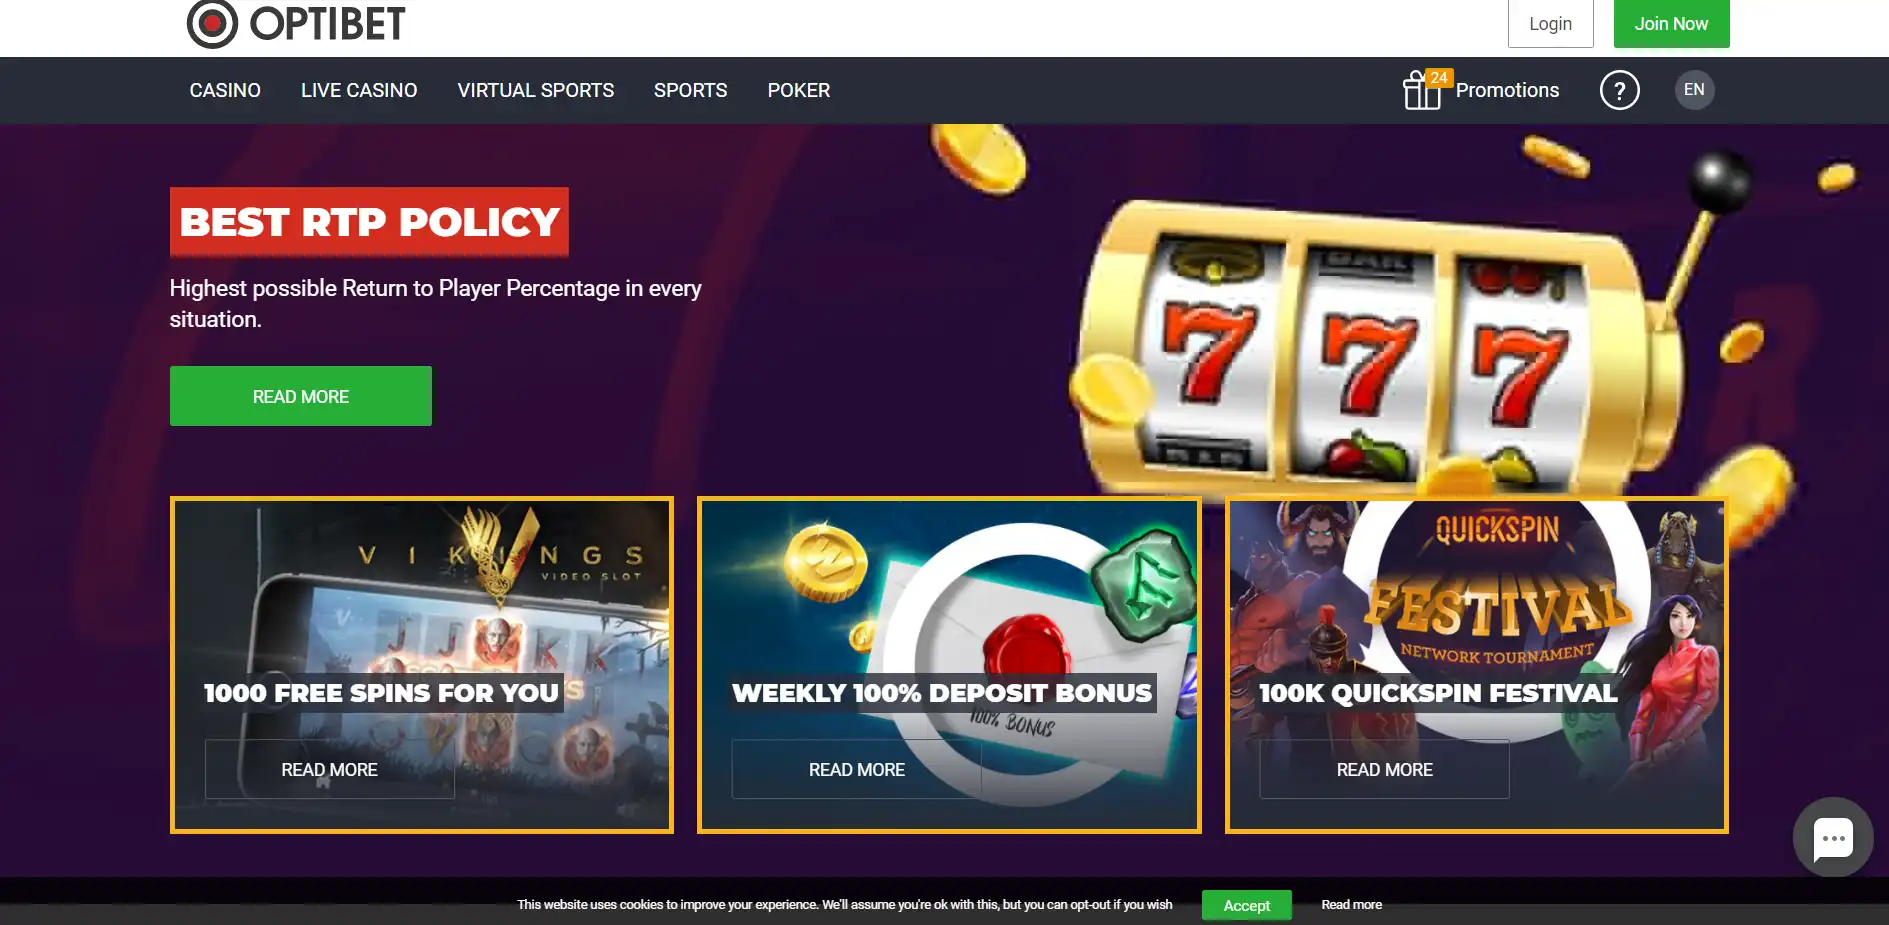Read more about Weekly Deposit Bonus
1889x925 pixels.
click(857, 769)
